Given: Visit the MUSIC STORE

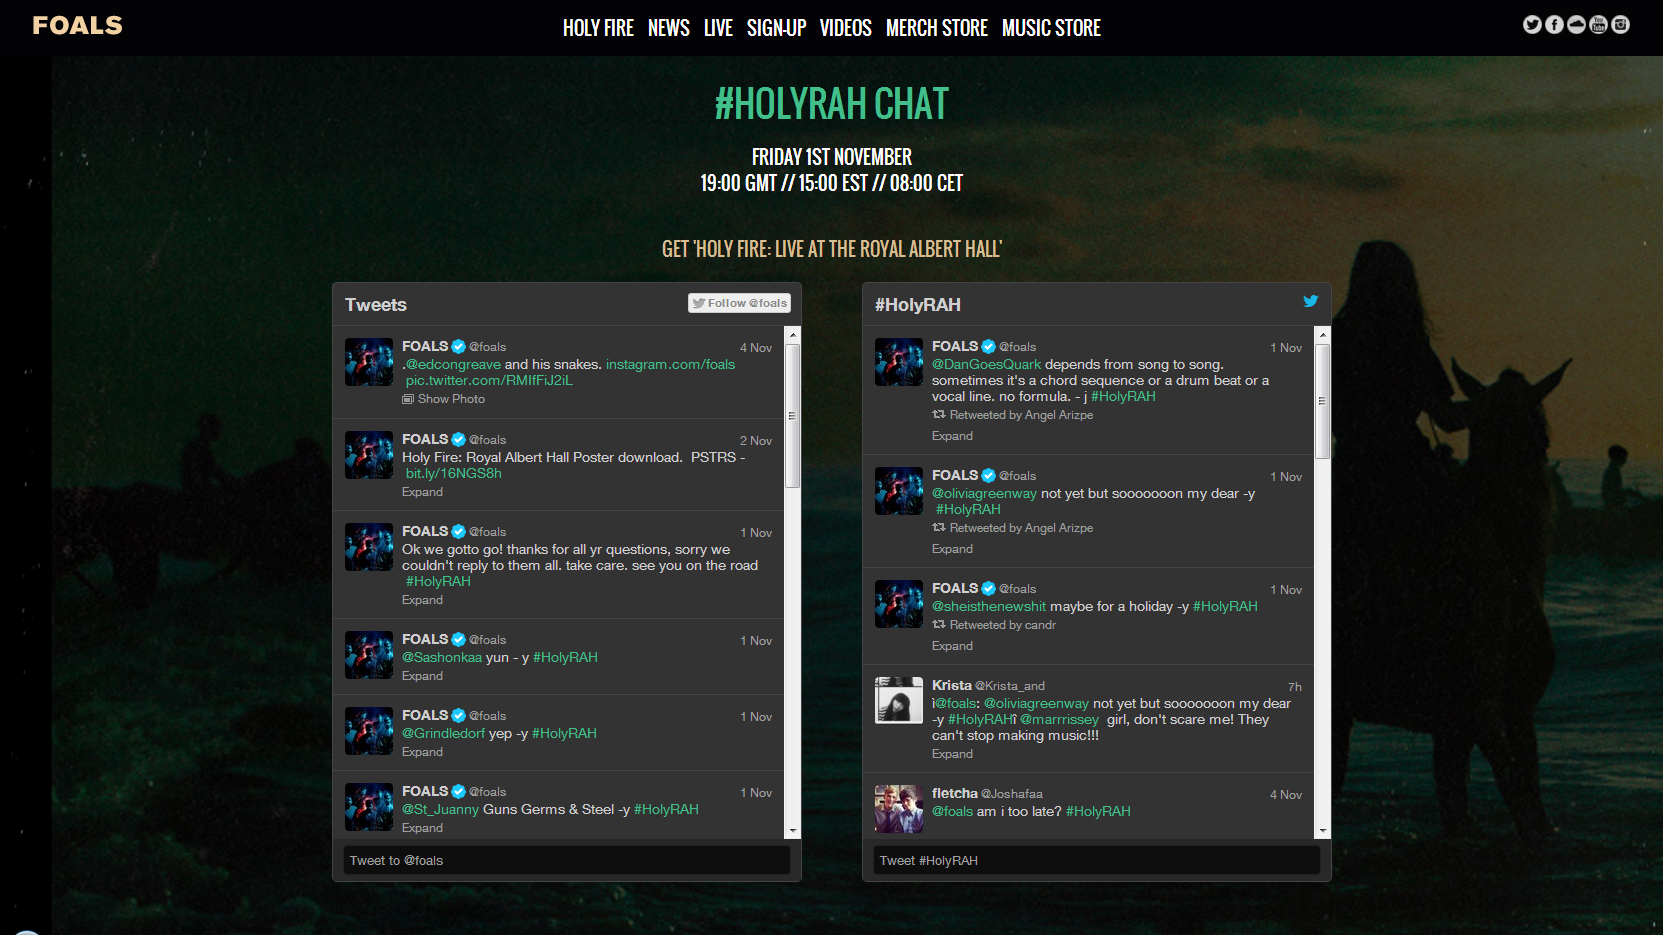Looking at the screenshot, I should 1051,28.
